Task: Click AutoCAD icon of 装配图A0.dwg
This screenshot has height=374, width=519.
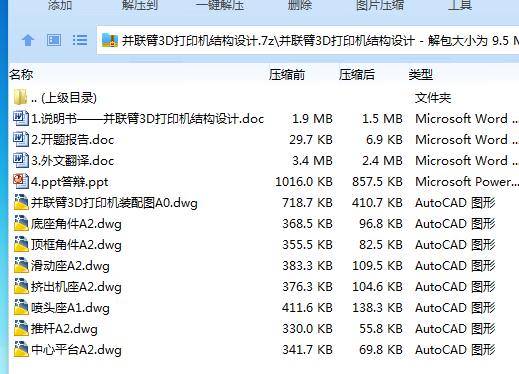Action: 21,202
